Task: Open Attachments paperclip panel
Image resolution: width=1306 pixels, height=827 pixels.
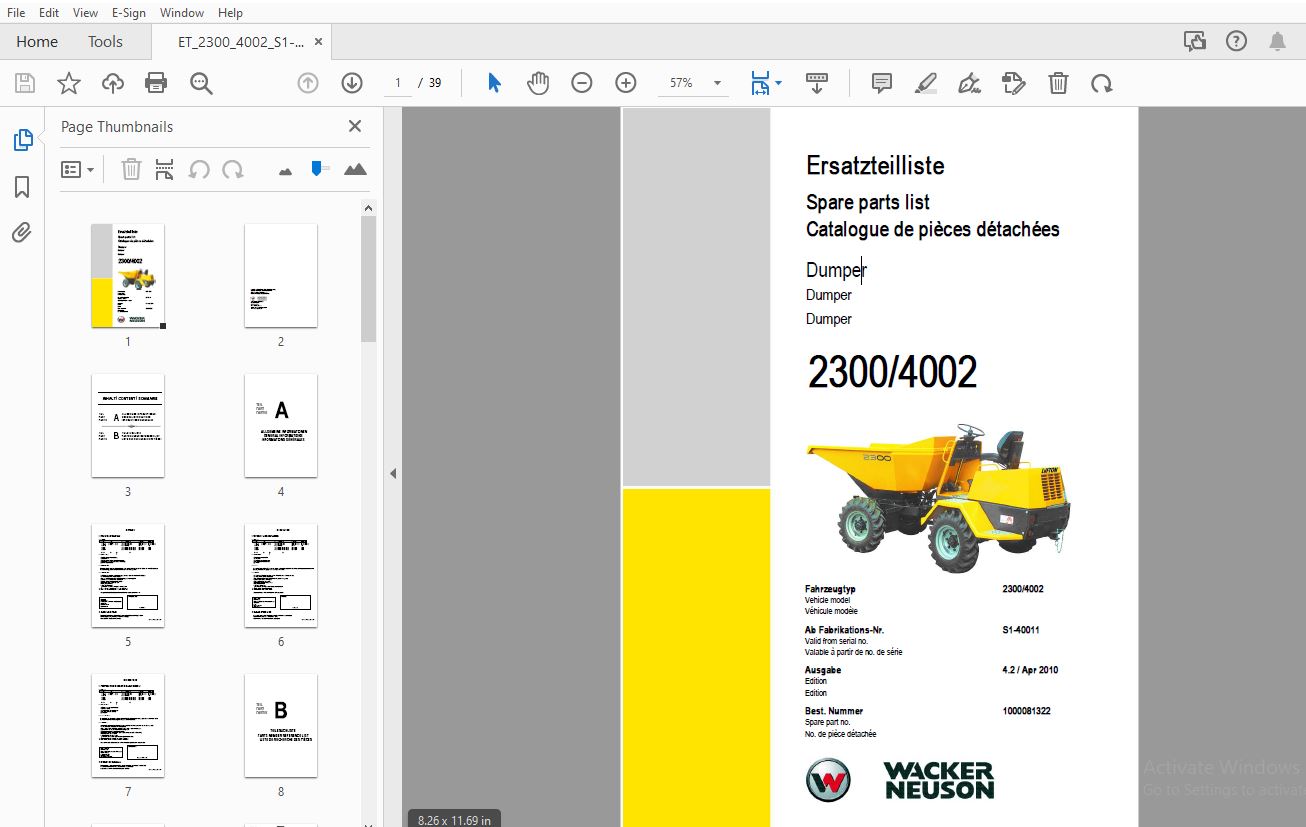Action: (x=22, y=233)
